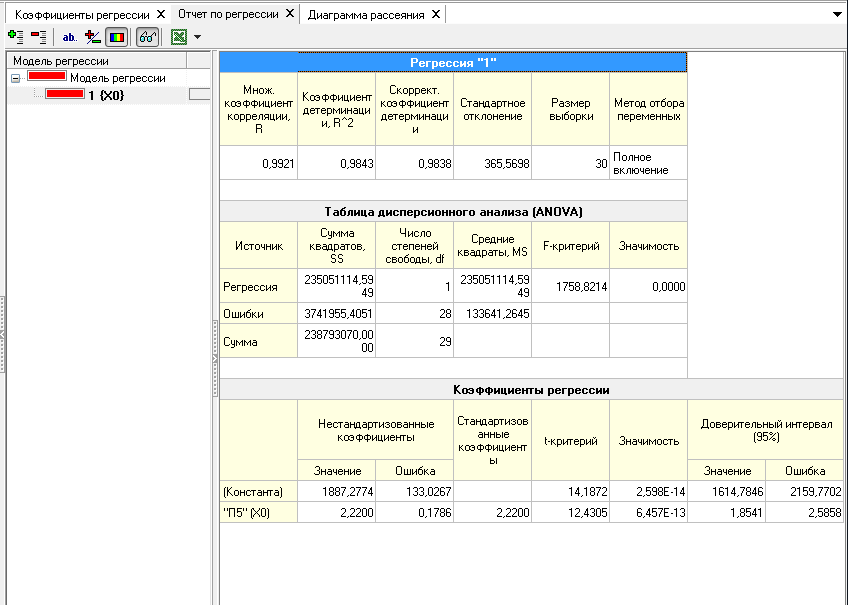Click the Нестандартизованные коэффициенты header

click(x=375, y=430)
